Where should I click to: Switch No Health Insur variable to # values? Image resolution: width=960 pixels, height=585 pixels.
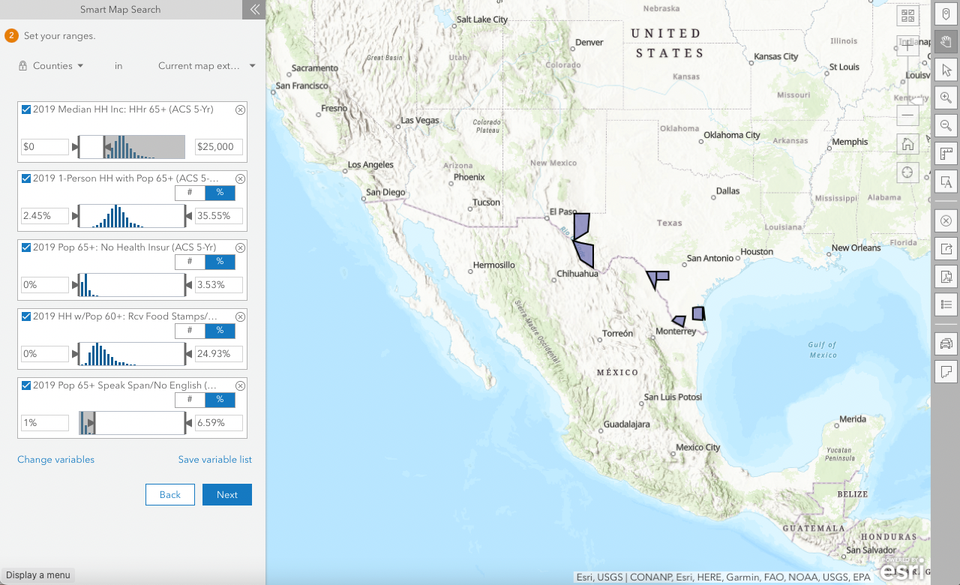coord(190,261)
